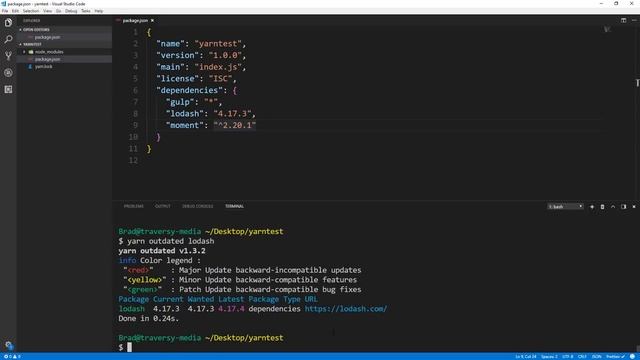Open the Debug menu
The image size is (640, 360).
71,11
